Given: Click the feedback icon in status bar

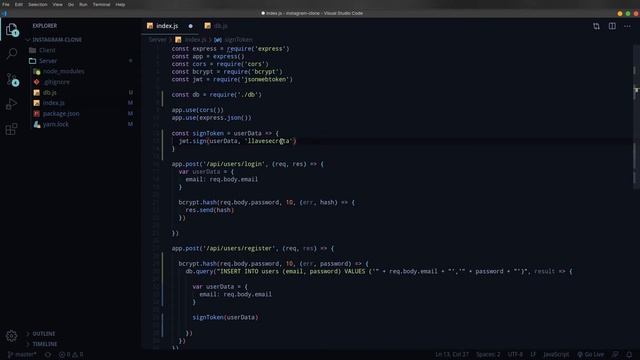Looking at the screenshot, I should pos(615,354).
